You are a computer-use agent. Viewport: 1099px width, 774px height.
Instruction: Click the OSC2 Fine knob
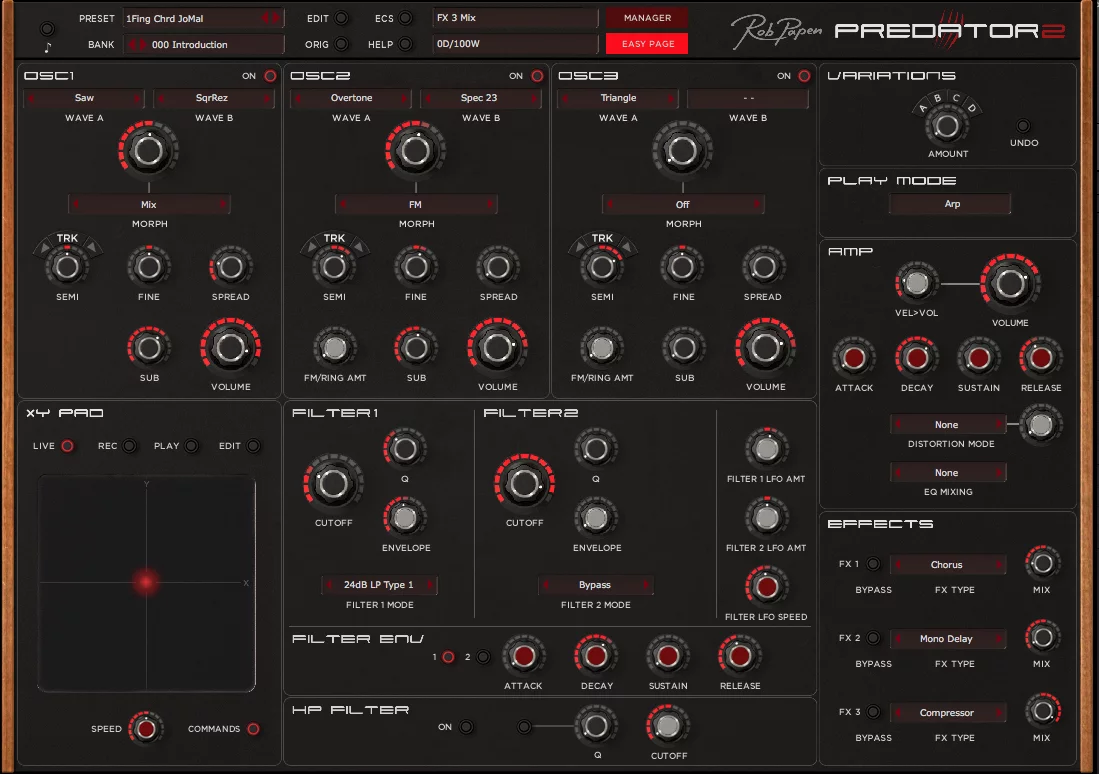coord(416,267)
